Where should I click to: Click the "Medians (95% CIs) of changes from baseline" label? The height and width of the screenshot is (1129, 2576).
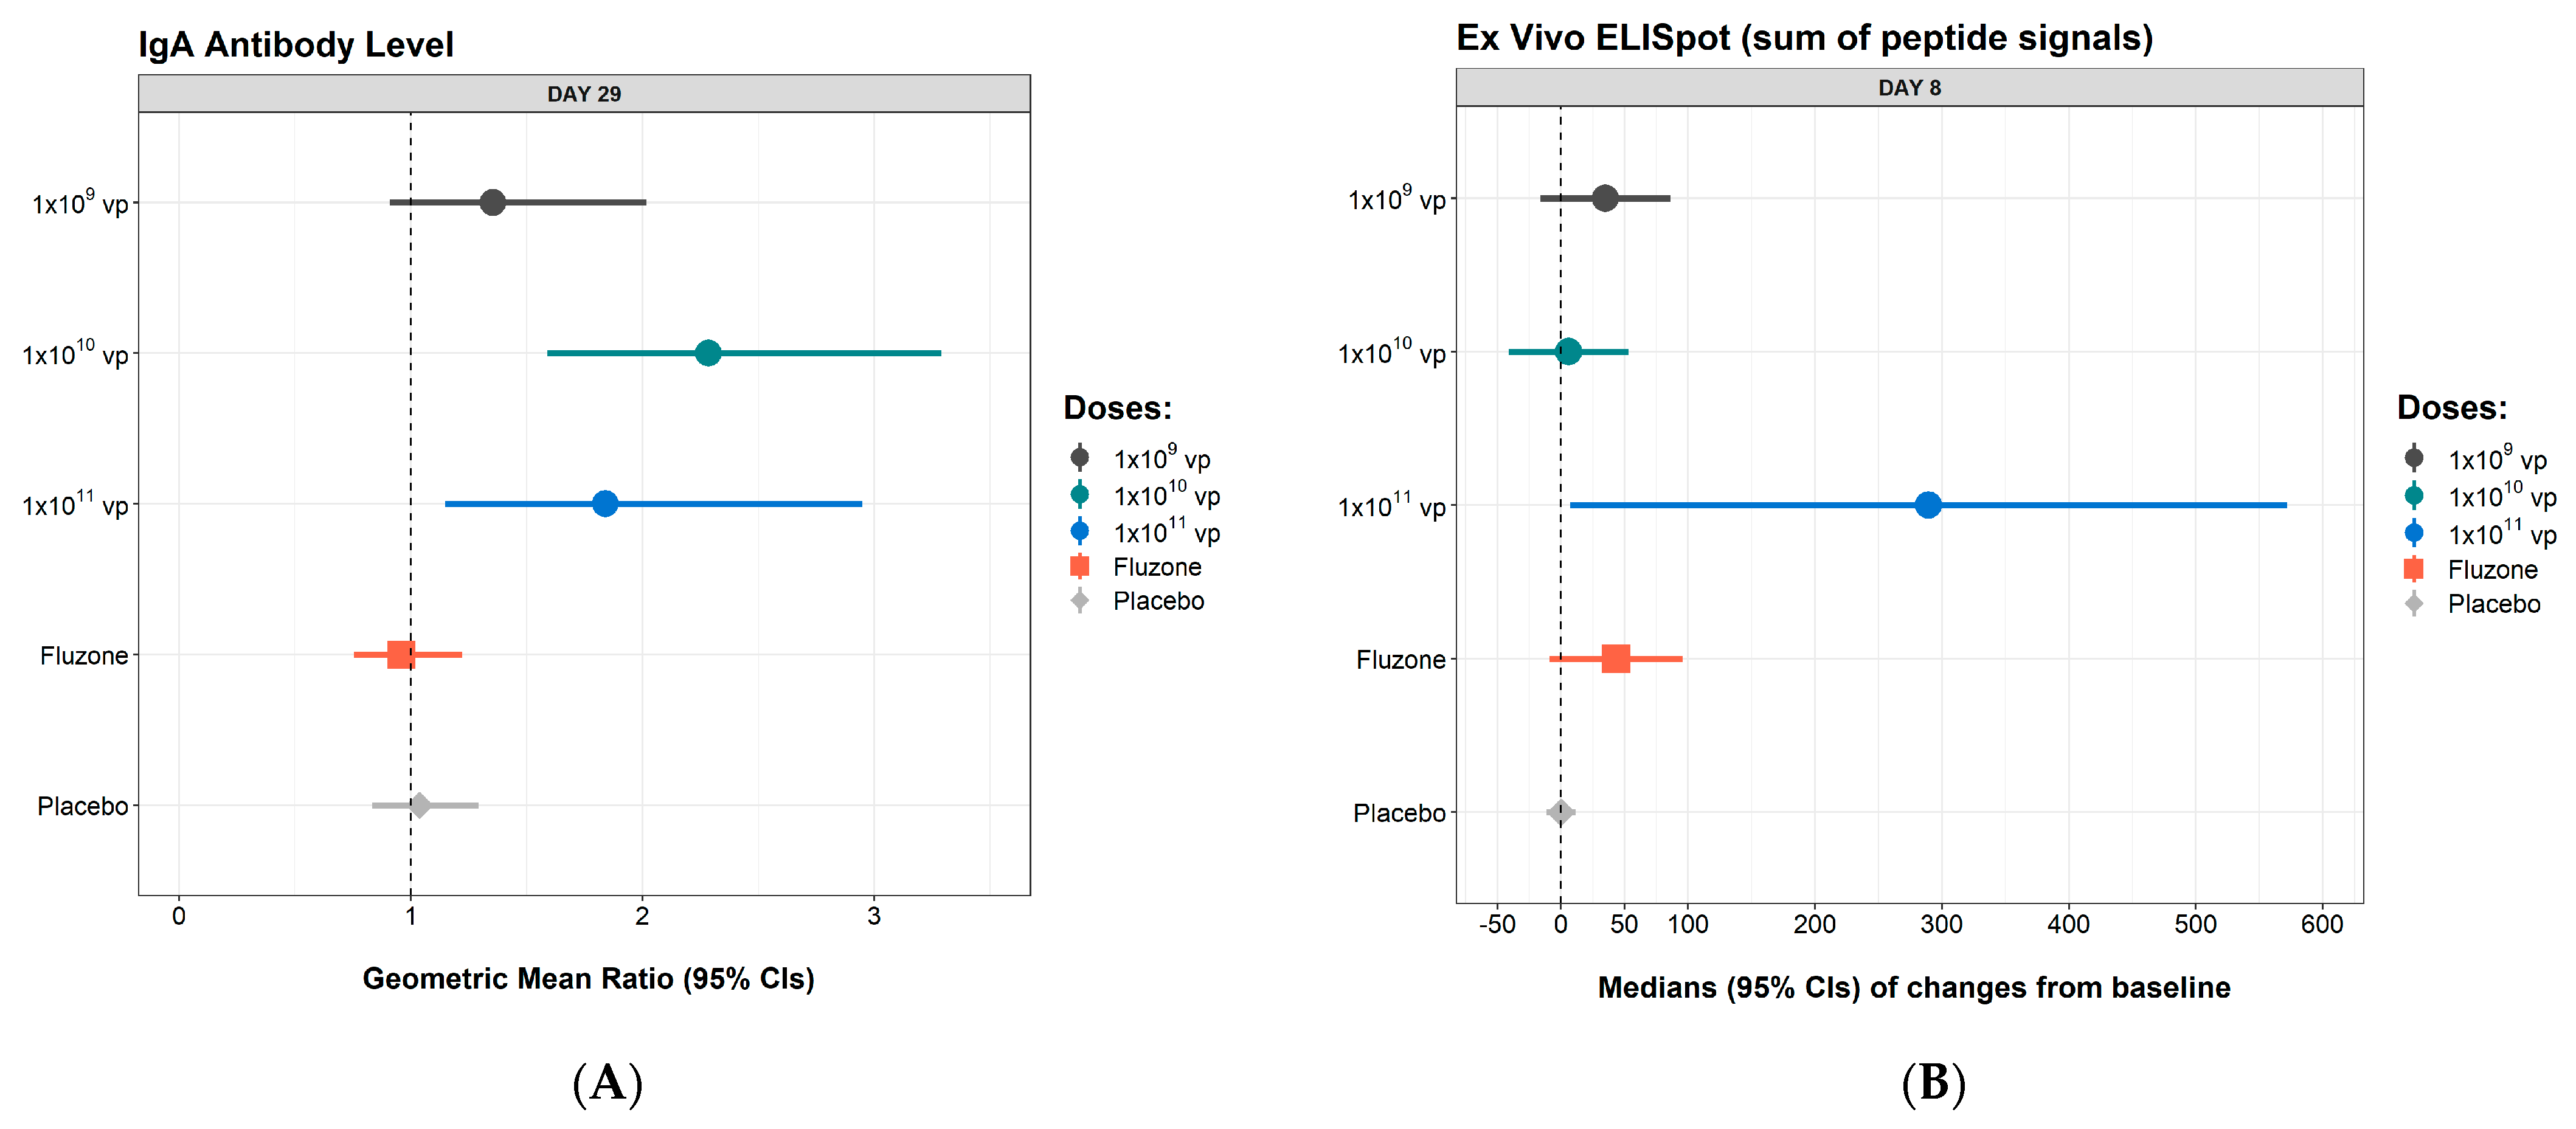tap(1913, 987)
